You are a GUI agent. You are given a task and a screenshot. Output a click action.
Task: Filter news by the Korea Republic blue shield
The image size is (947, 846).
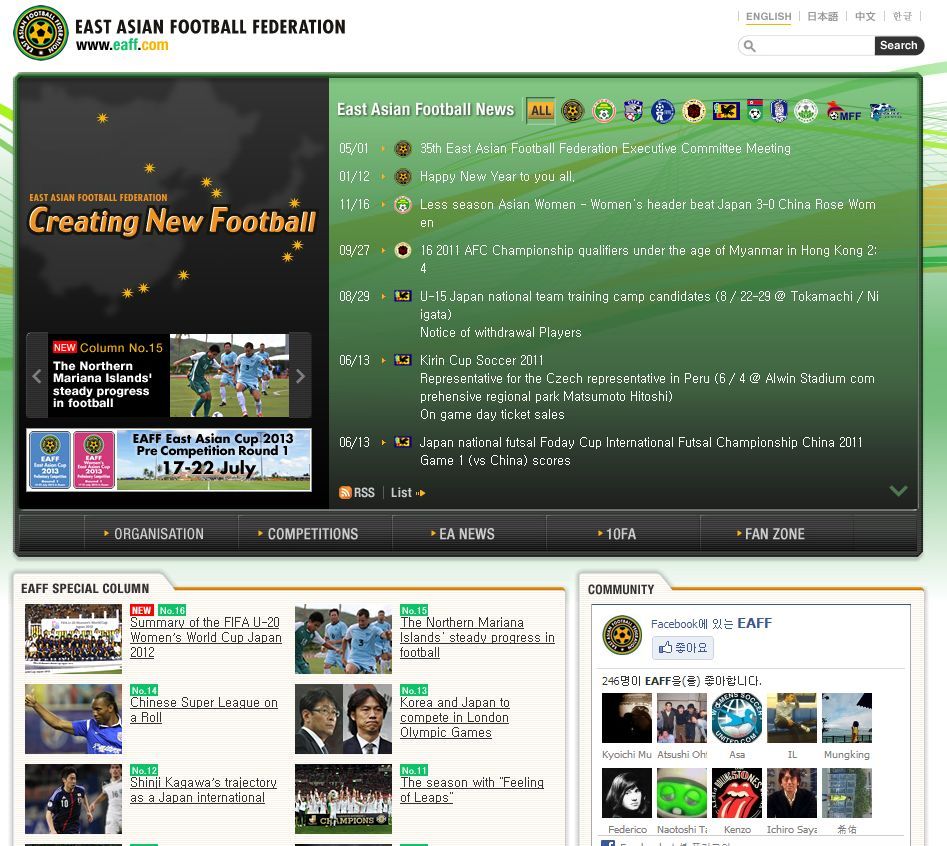pos(779,111)
